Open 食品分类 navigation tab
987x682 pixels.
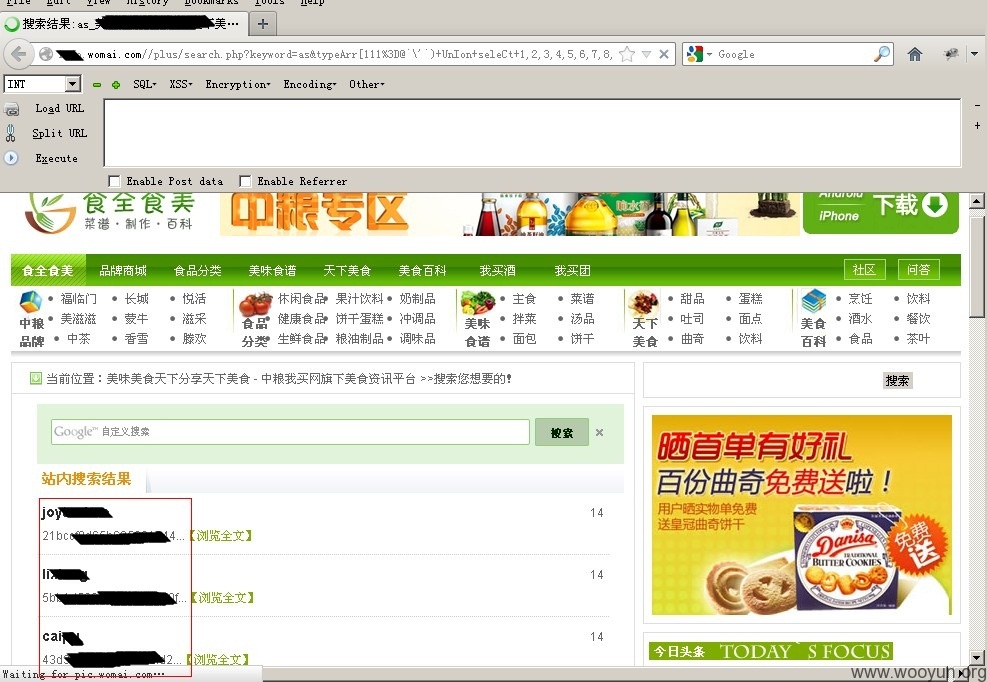tap(198, 271)
